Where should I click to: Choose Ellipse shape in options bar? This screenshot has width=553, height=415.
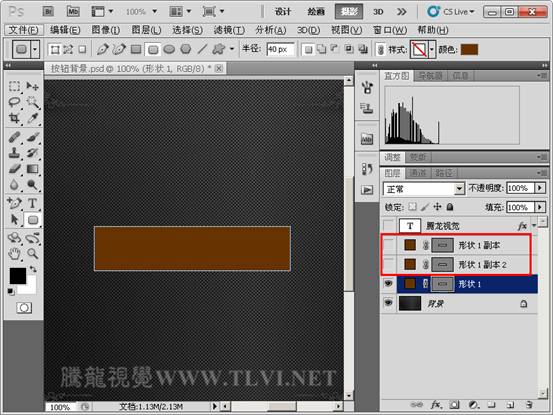tap(169, 49)
